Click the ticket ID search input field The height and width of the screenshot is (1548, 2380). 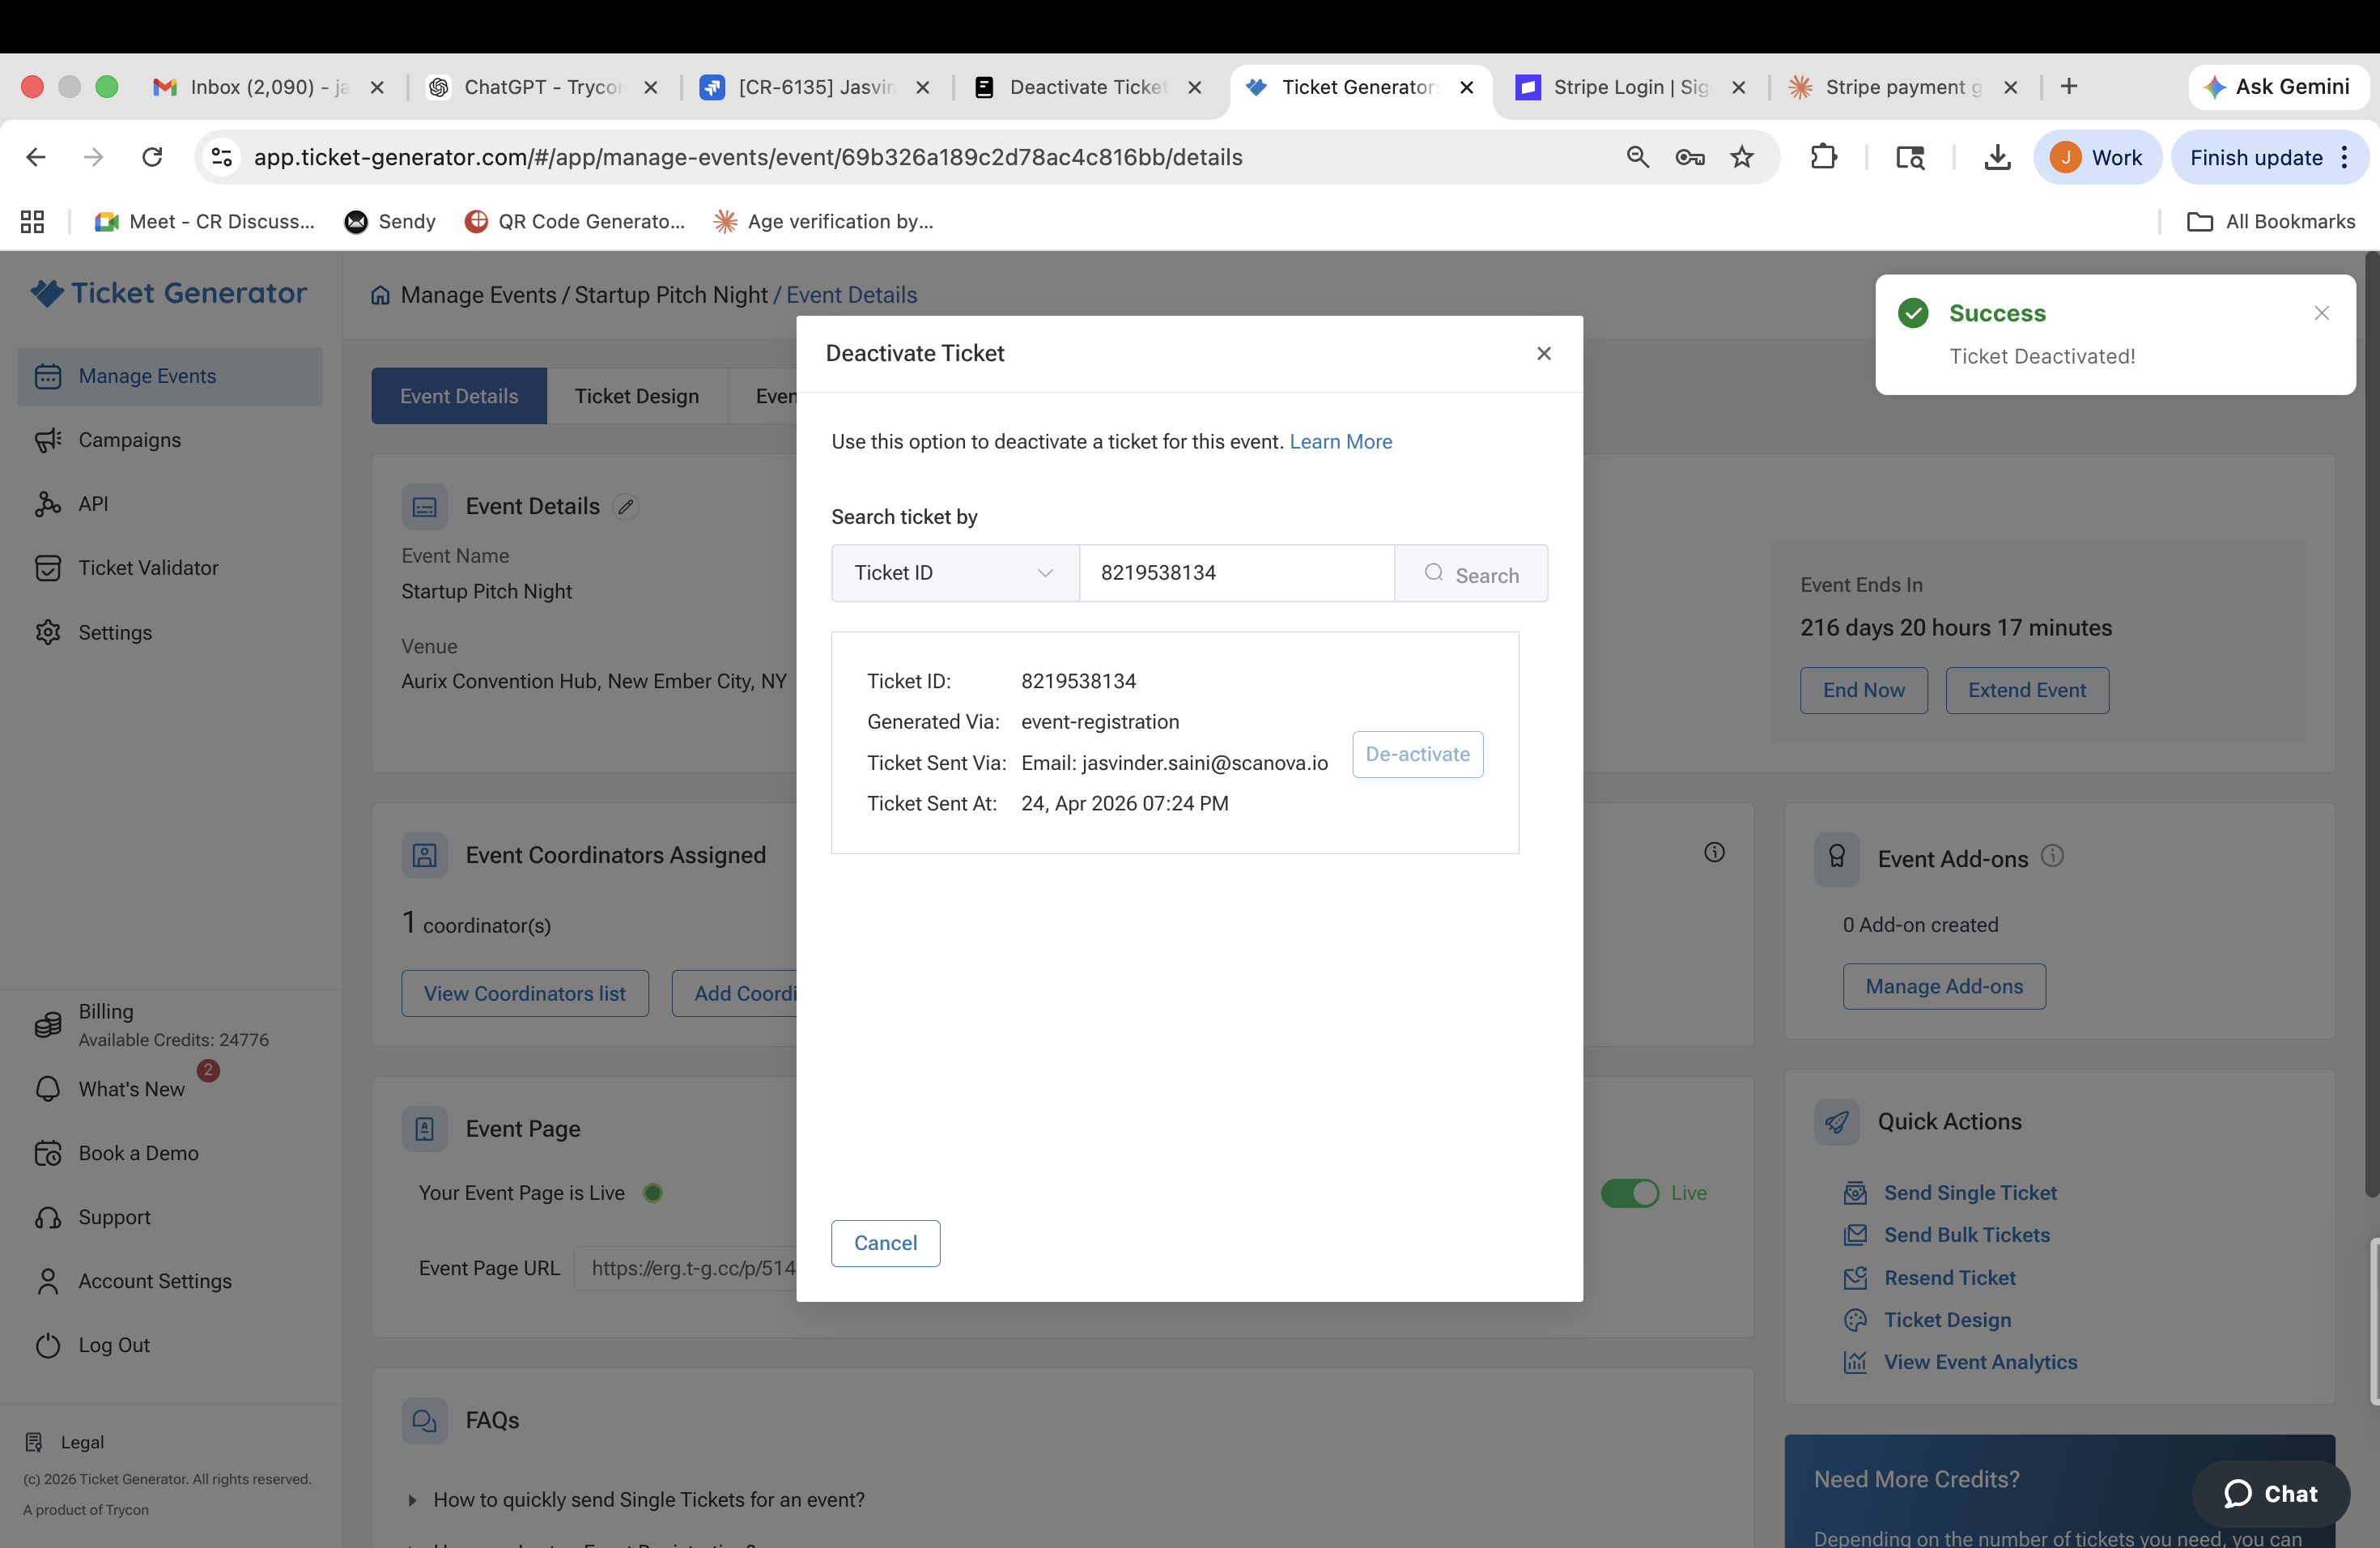tap(1237, 573)
